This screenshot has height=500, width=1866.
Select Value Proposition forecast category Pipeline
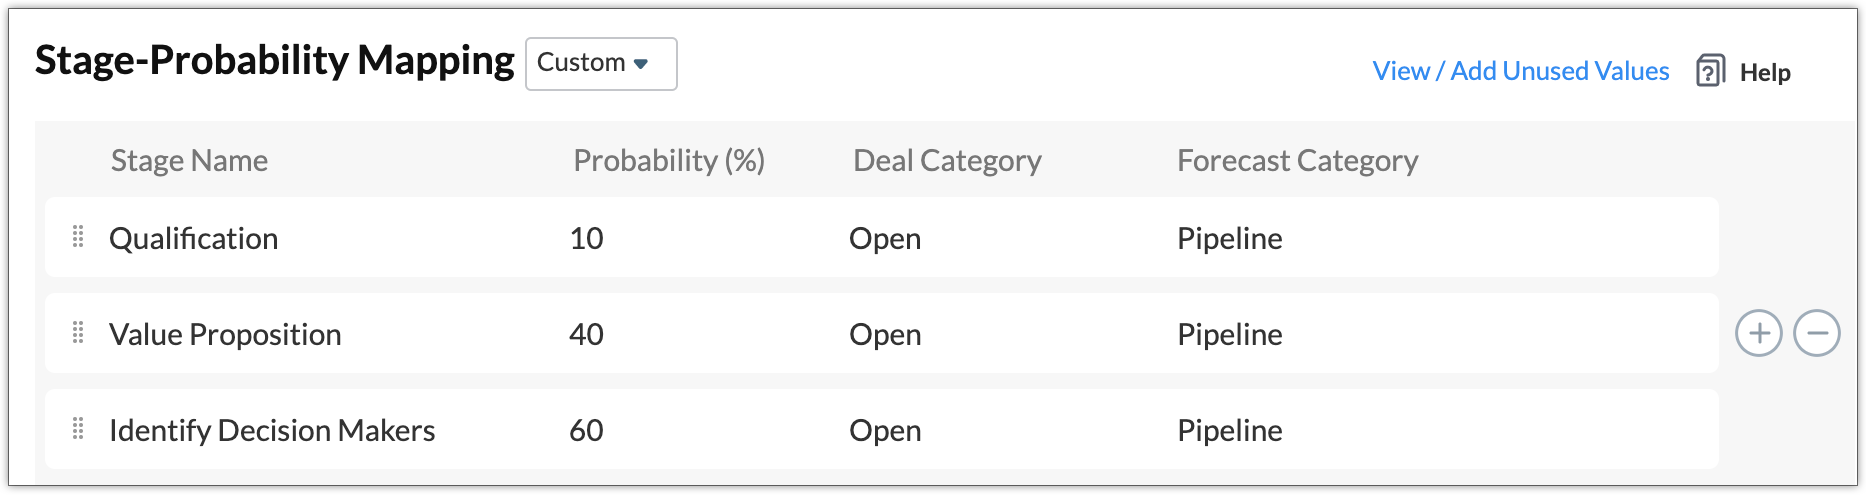coord(1229,334)
